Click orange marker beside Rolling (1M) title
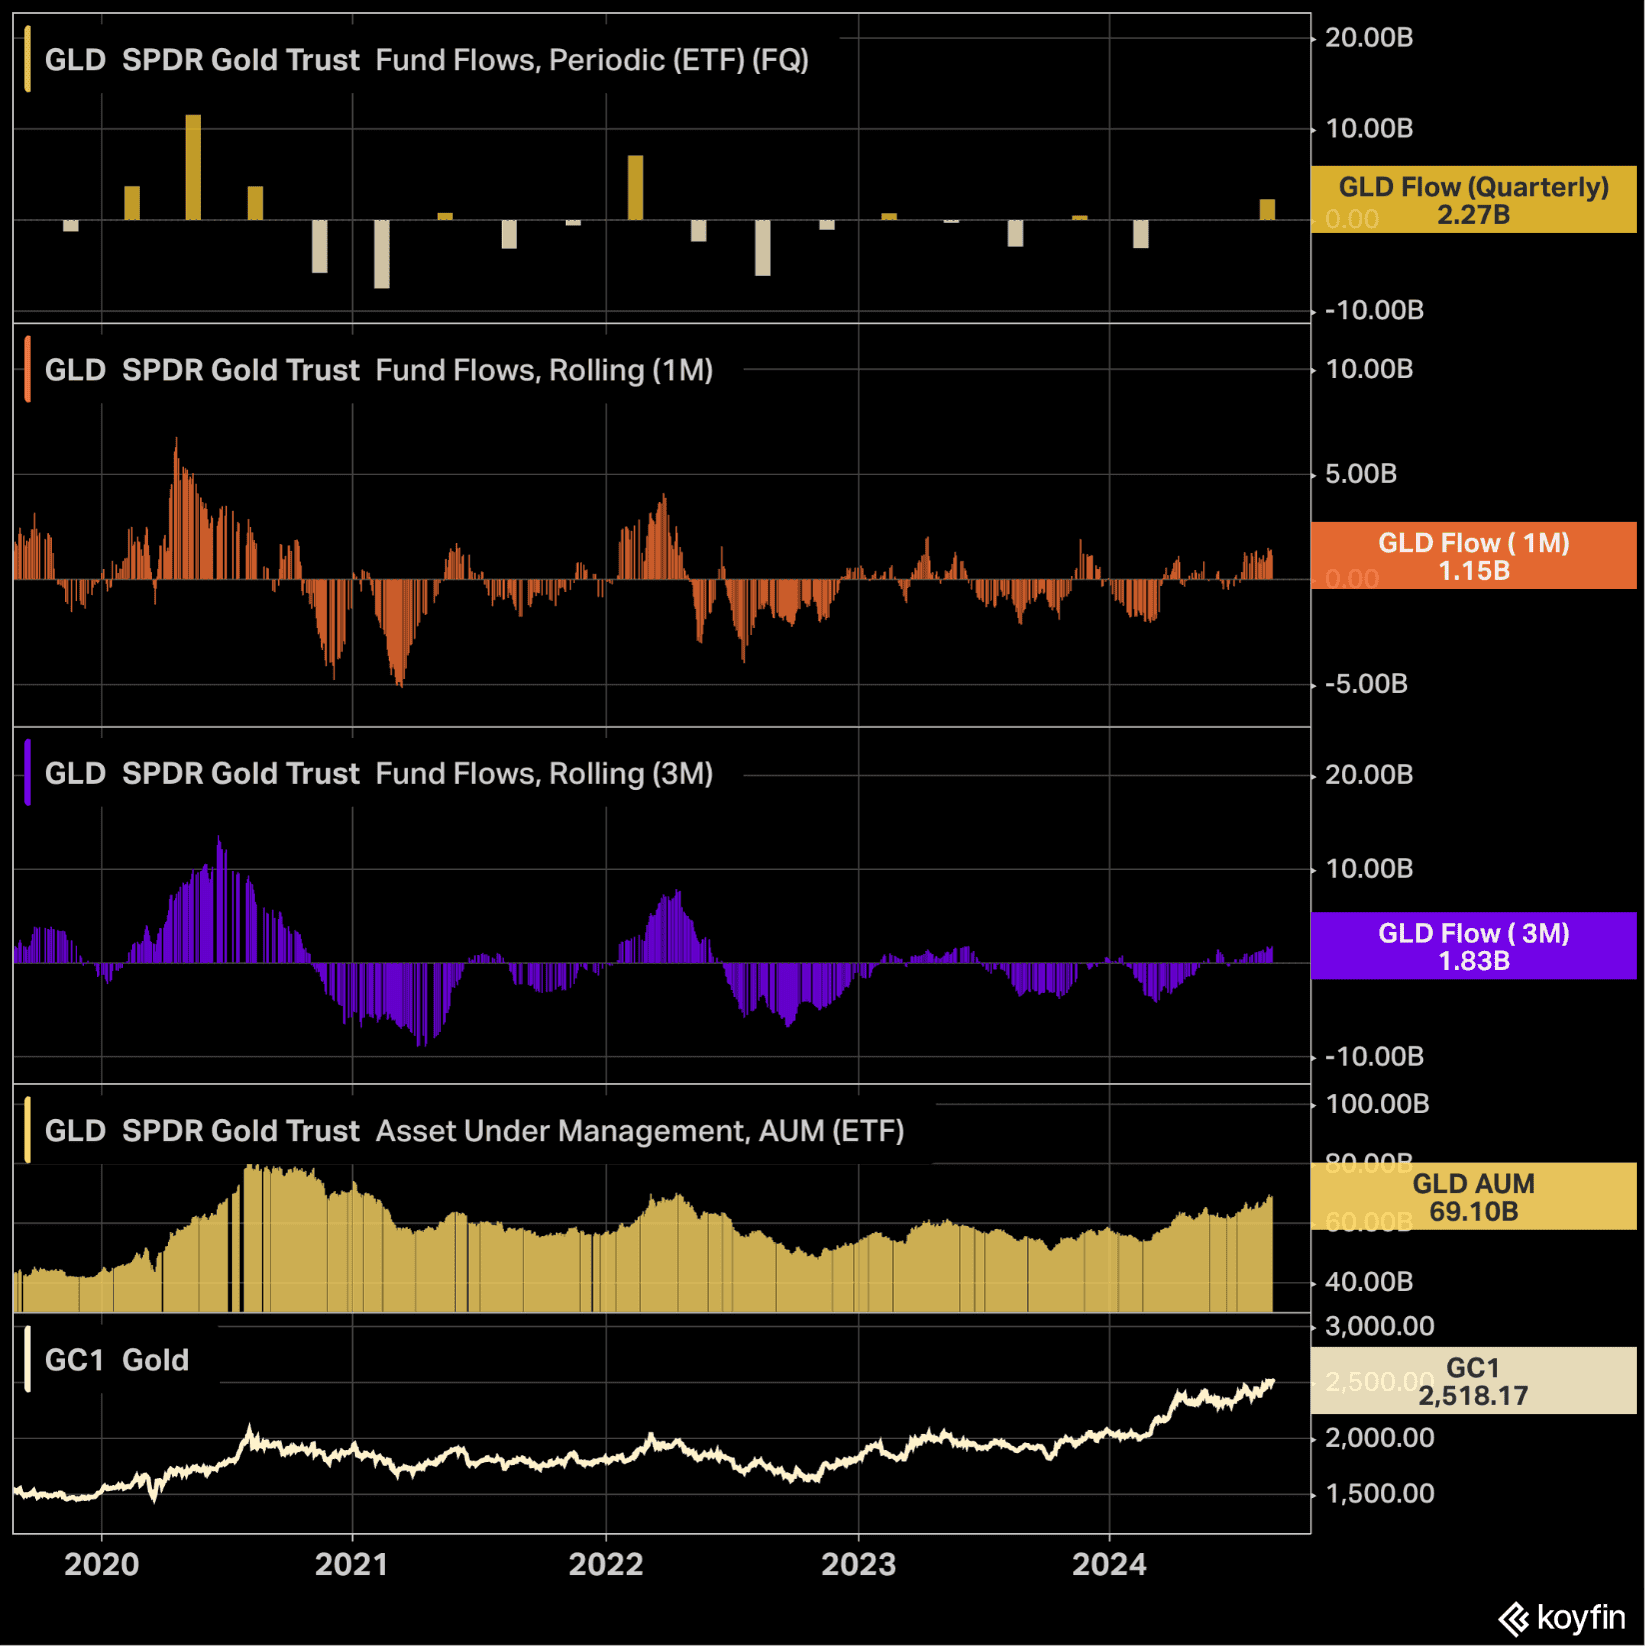Screen dimensions: 1649x1650 pos(27,370)
